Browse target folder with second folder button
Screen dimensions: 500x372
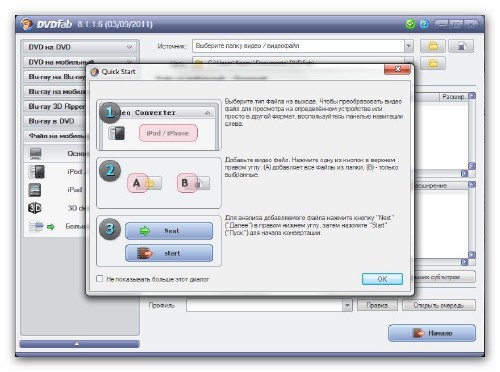(x=433, y=63)
